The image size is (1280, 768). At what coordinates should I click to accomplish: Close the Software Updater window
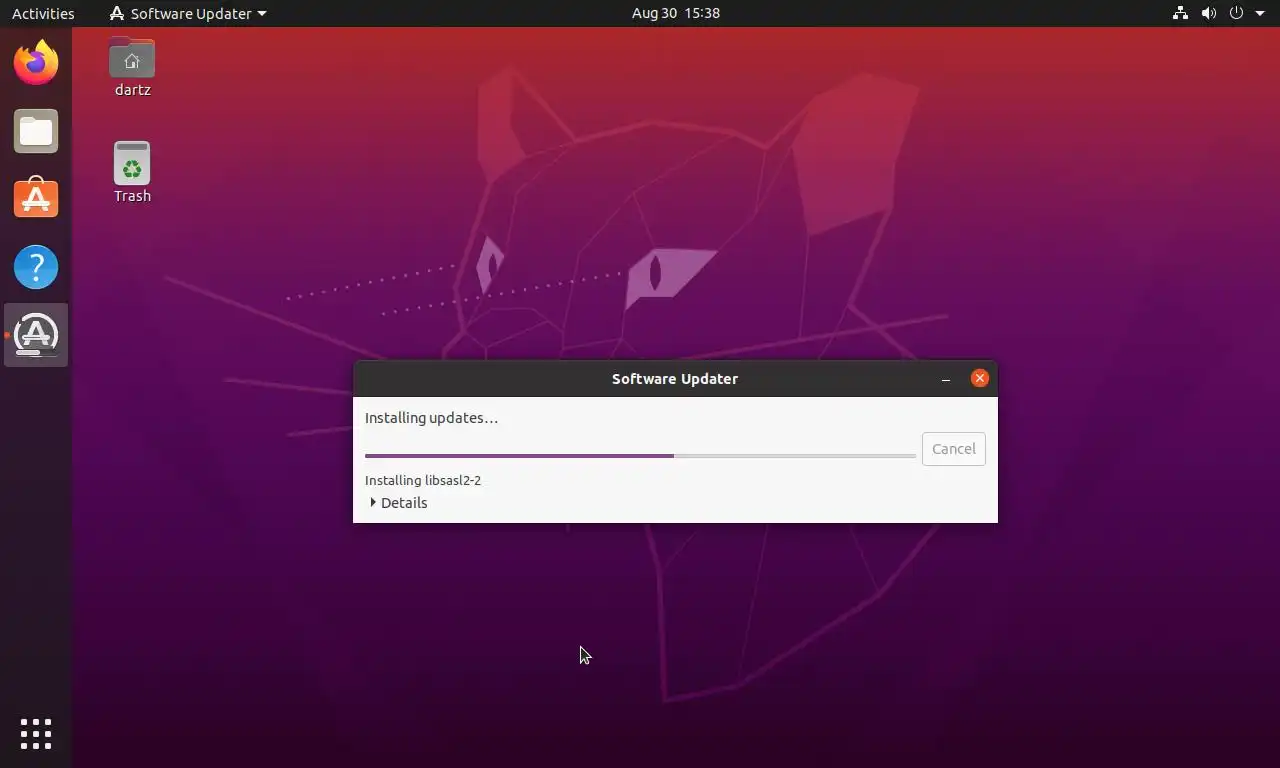click(980, 378)
